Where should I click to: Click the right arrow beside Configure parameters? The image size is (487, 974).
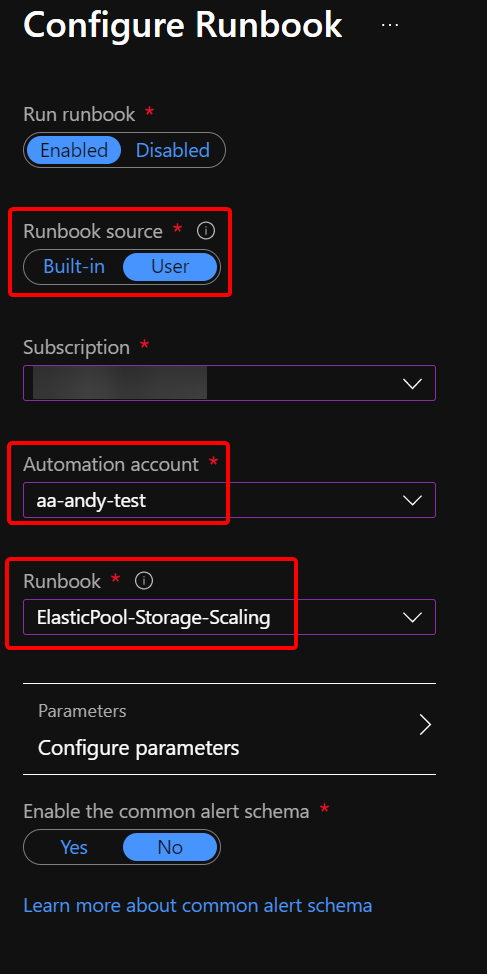(x=425, y=724)
